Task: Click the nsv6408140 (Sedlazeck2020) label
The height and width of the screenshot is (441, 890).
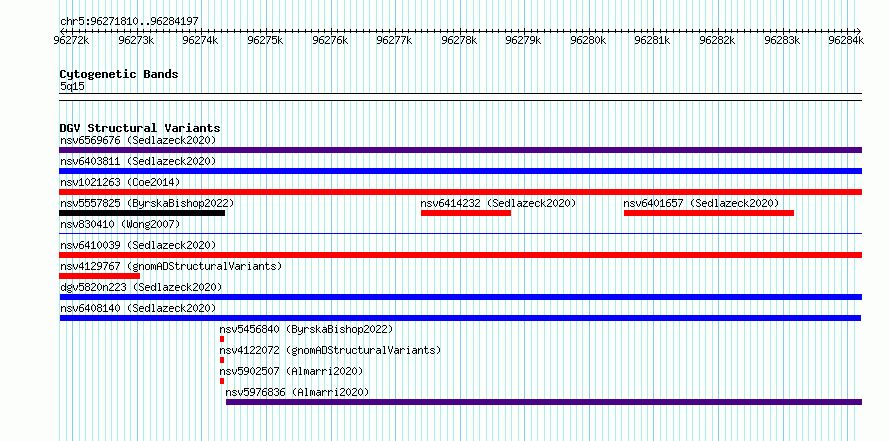Action: 138,308
